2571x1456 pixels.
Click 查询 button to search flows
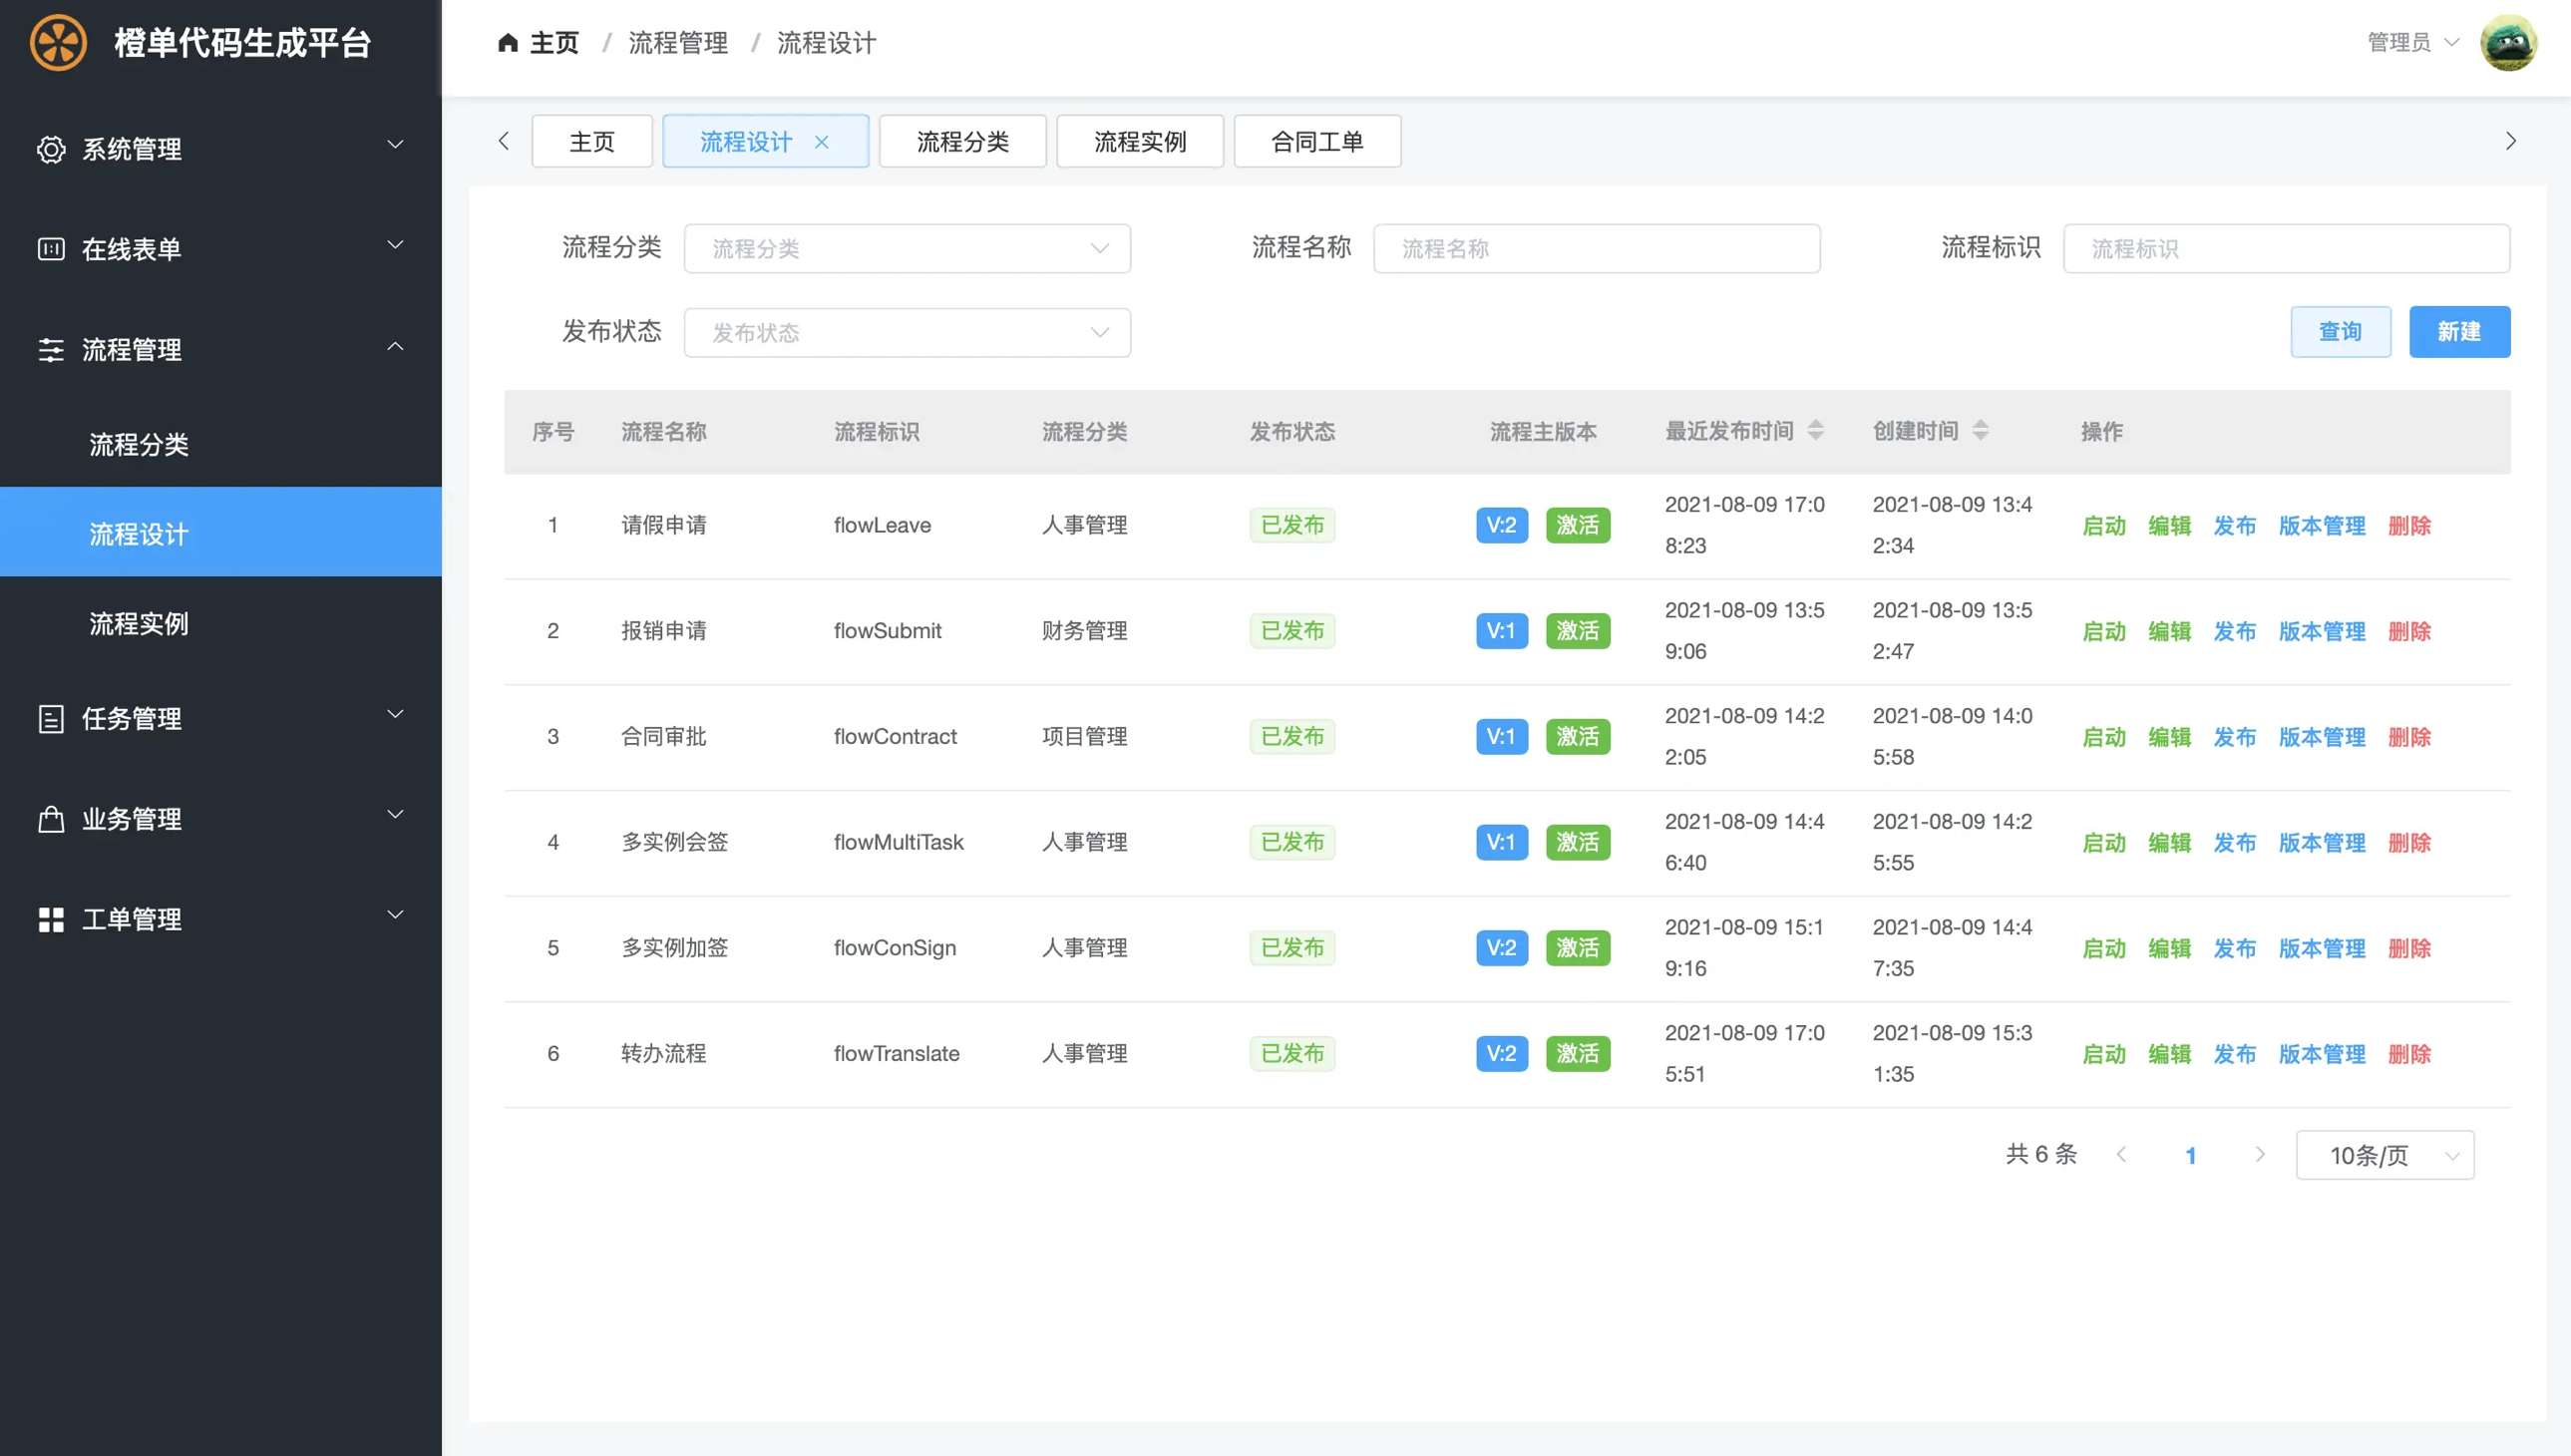coord(2340,330)
